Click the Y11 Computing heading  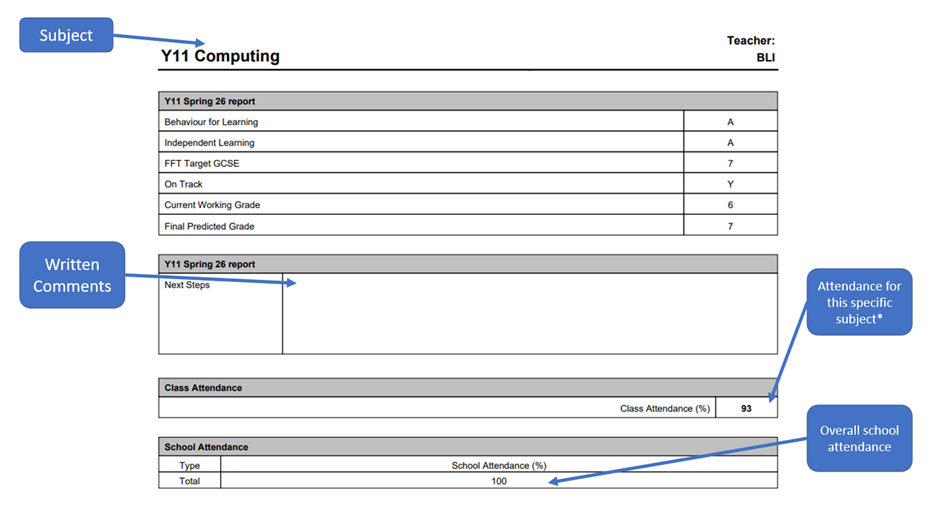point(220,57)
